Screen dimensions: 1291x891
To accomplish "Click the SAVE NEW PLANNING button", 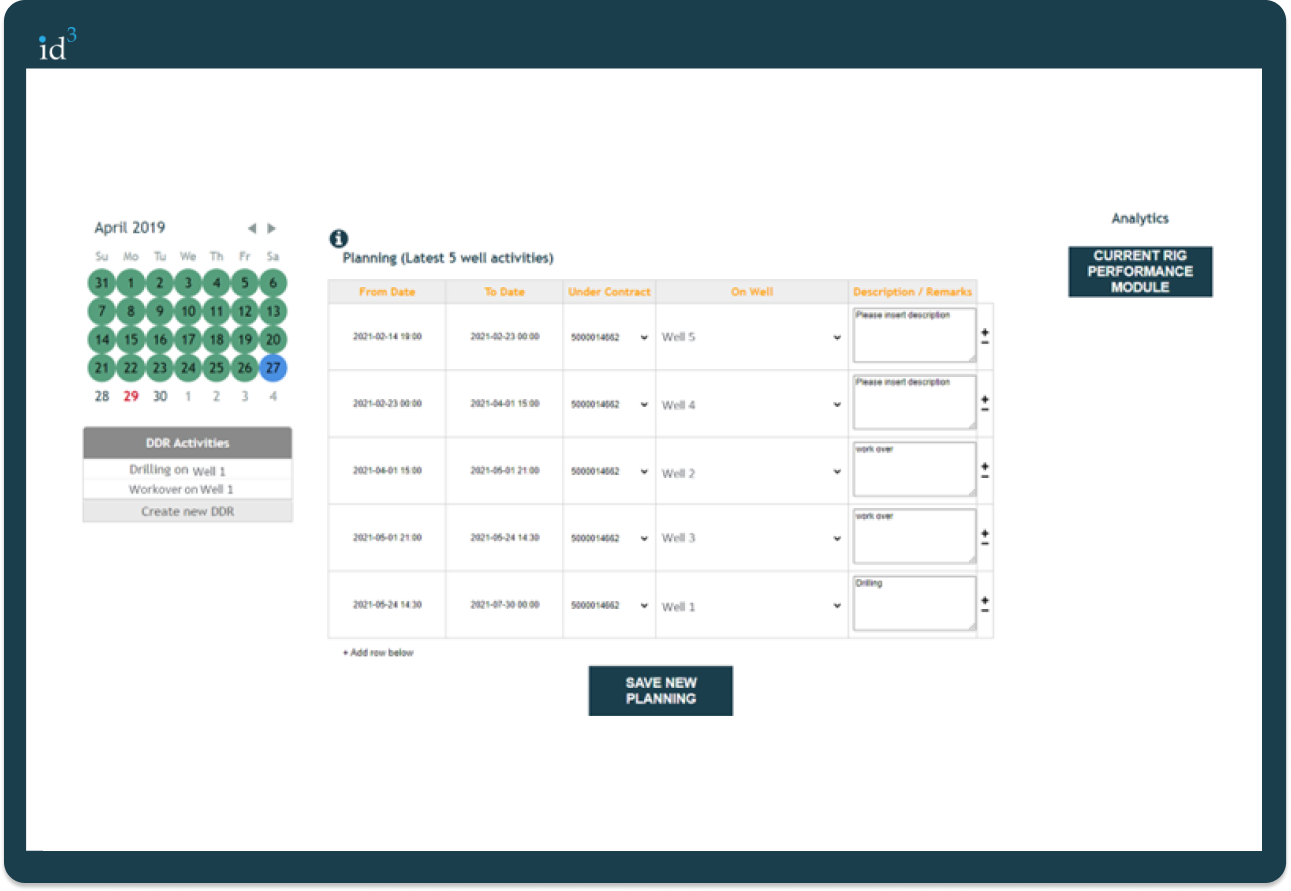I will click(x=661, y=691).
